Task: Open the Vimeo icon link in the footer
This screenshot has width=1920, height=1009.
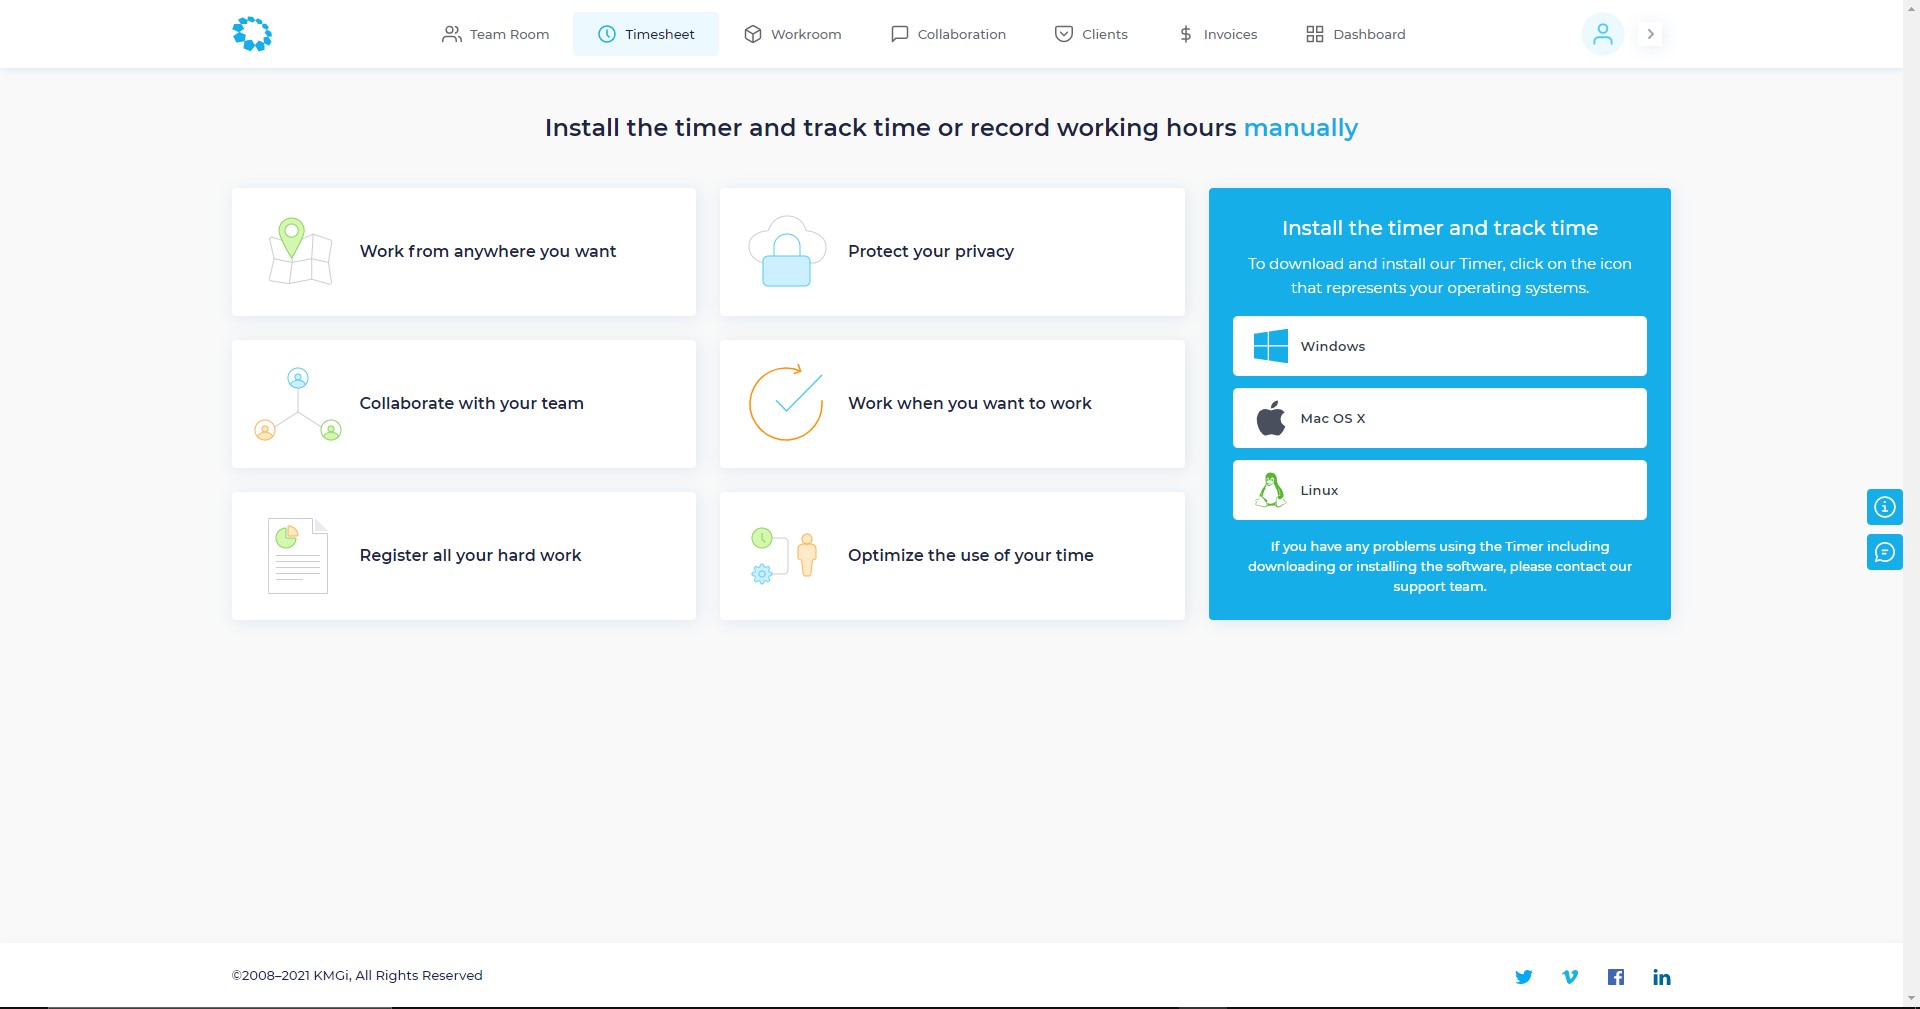Action: [x=1570, y=977]
